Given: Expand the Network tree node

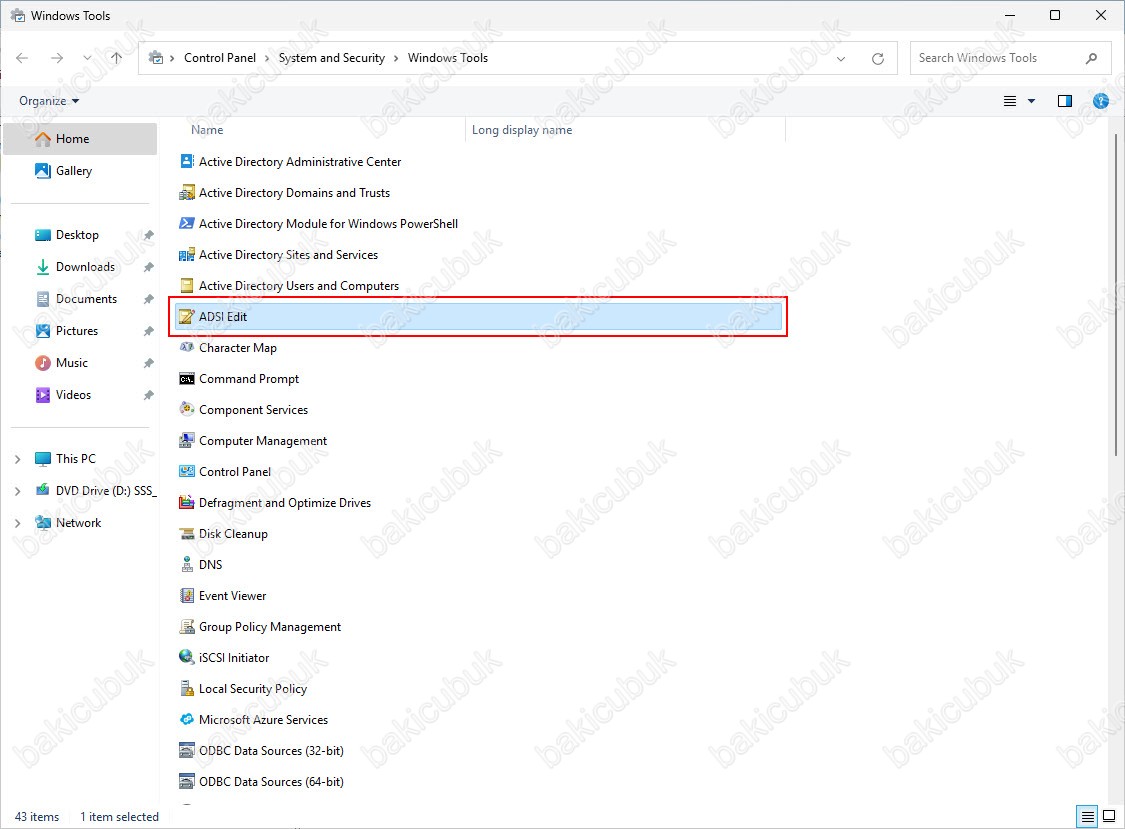Looking at the screenshot, I should coord(18,523).
